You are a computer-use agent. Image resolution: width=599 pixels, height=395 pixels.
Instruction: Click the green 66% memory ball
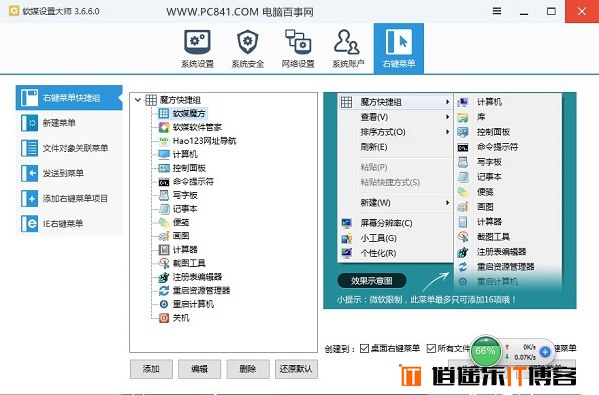(x=485, y=351)
